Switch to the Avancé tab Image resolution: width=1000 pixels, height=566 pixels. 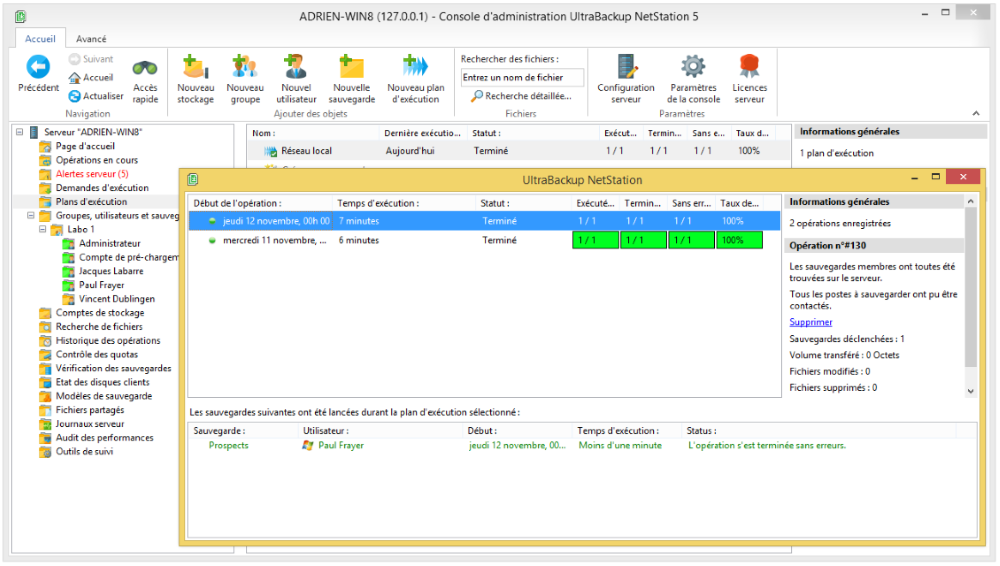tap(91, 39)
